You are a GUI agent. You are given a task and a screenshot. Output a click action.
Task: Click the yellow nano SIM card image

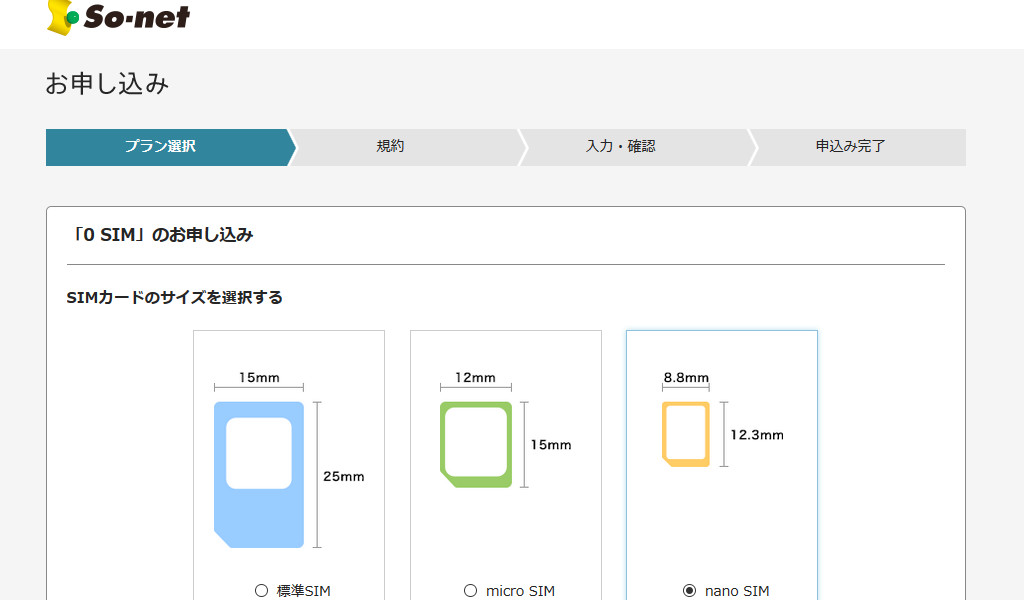pyautogui.click(x=686, y=434)
